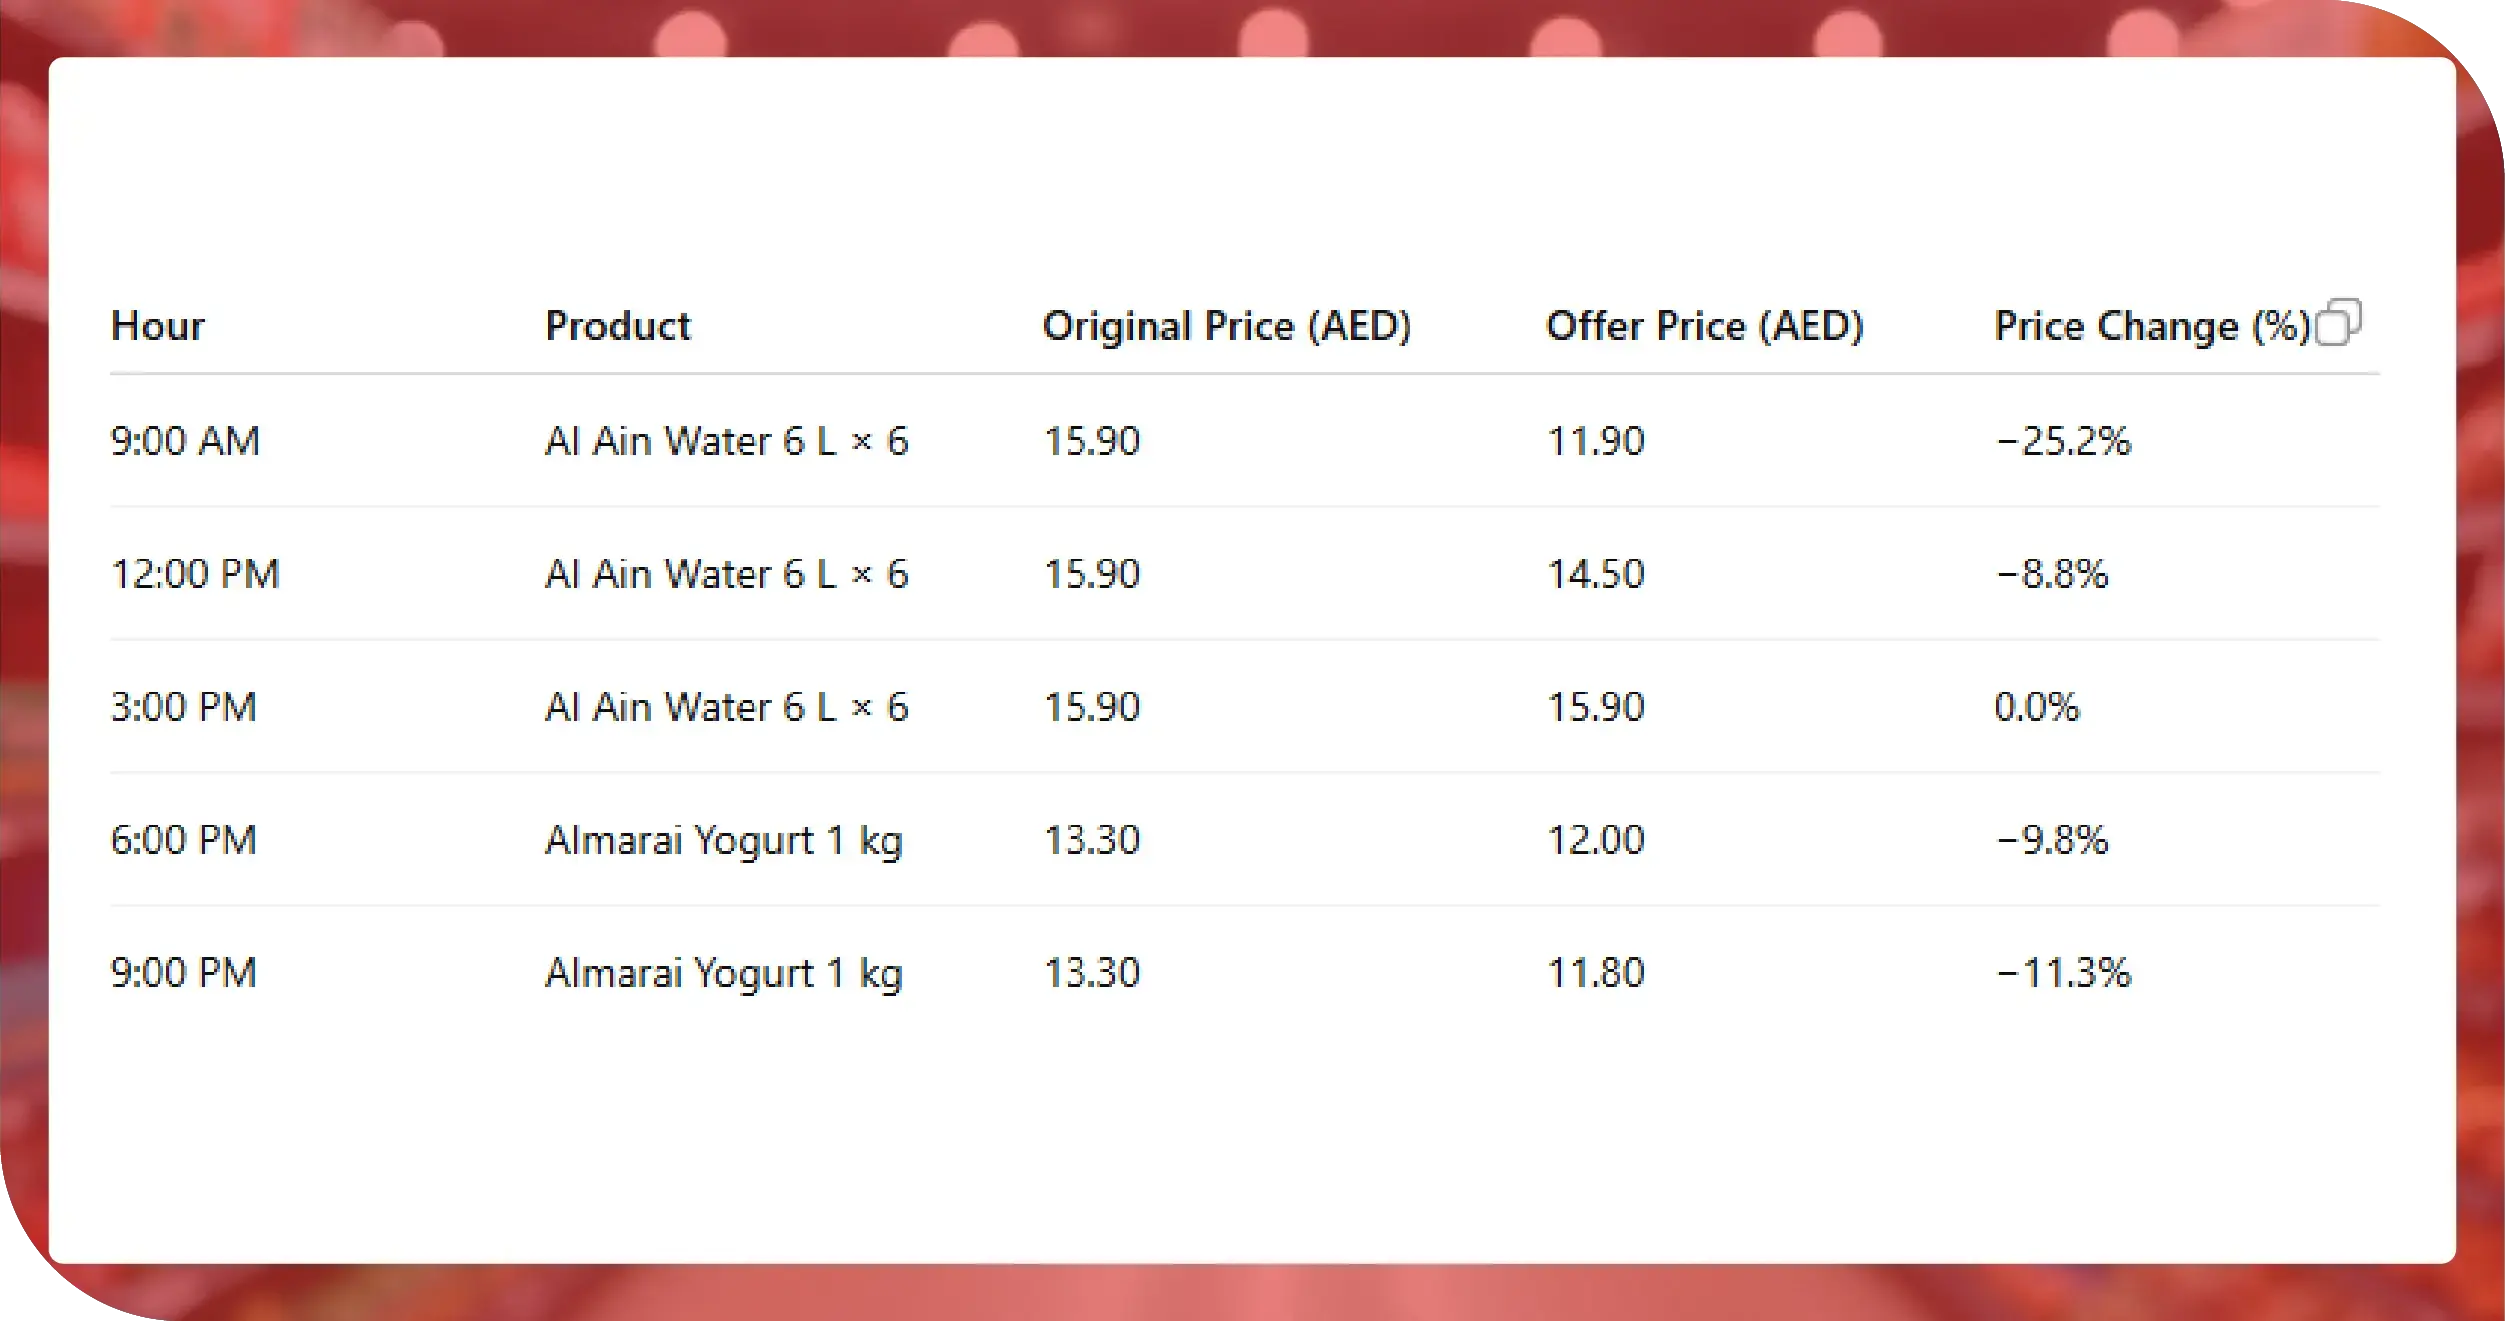Click the copy table icon
Viewport: 2506px width, 1321px height.
2338,322
